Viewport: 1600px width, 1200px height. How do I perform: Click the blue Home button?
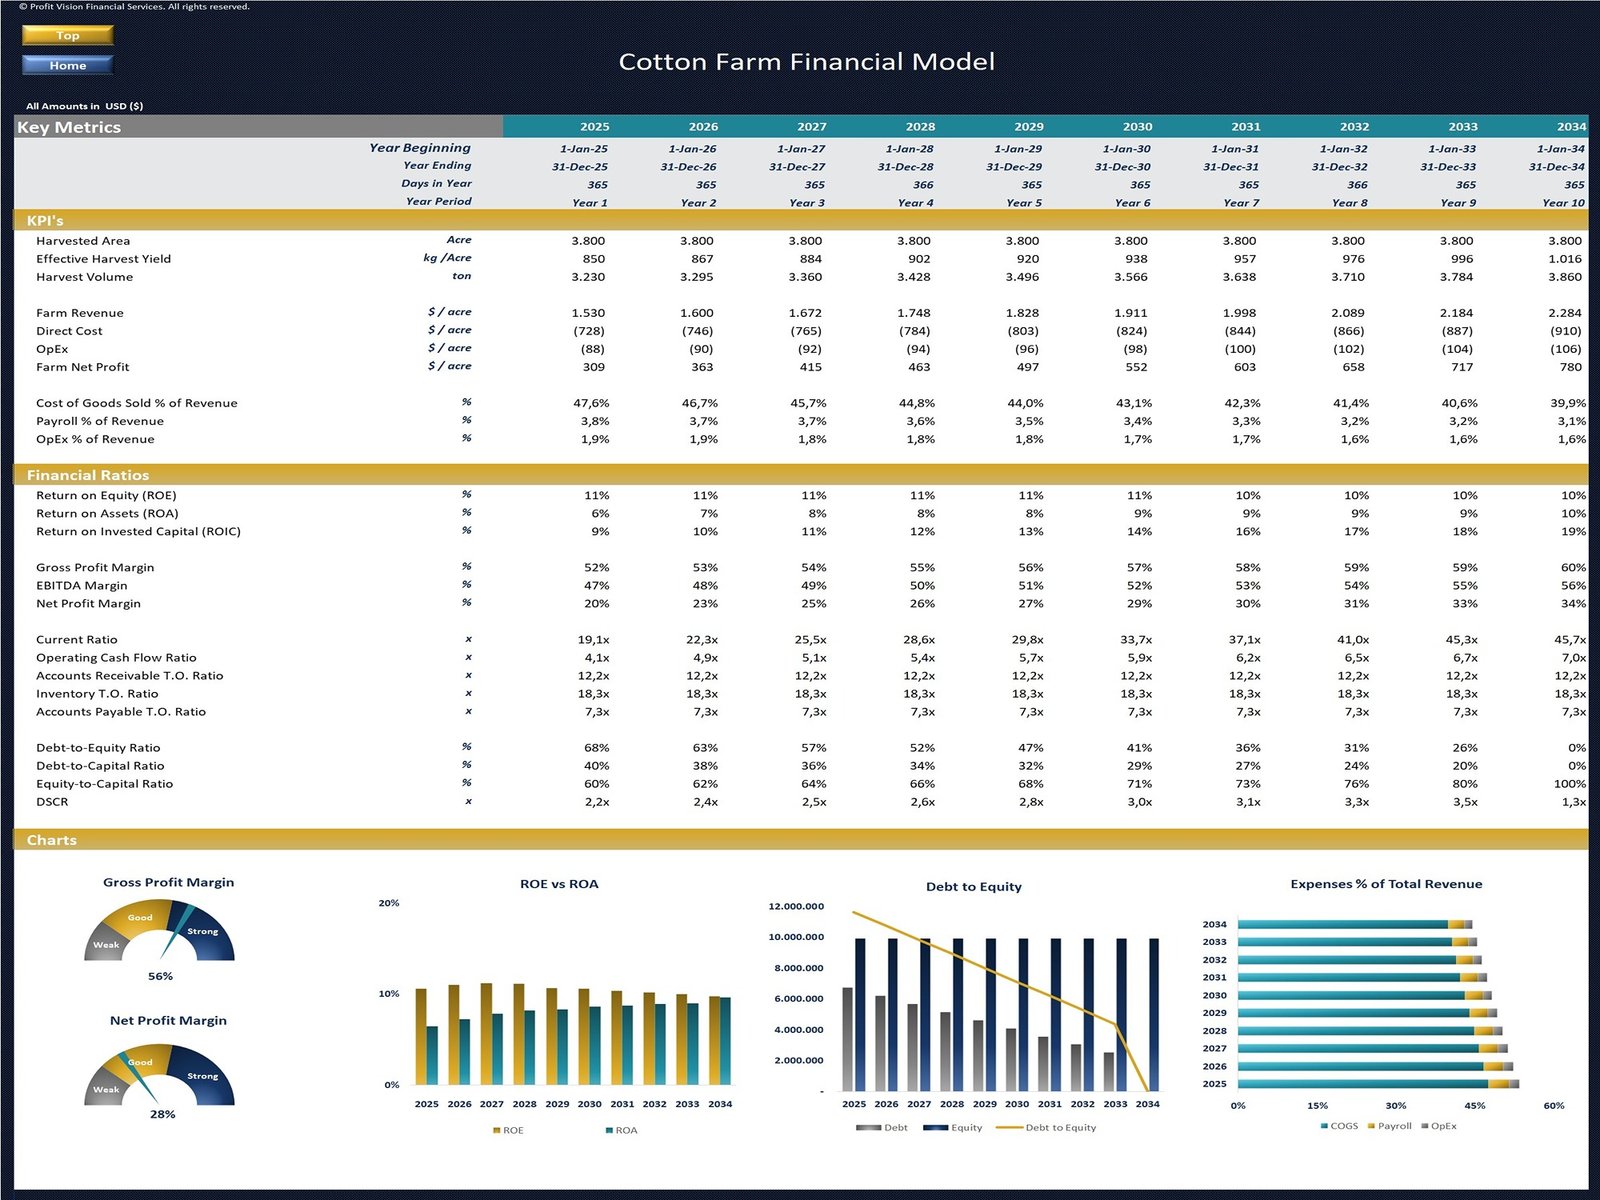point(67,65)
